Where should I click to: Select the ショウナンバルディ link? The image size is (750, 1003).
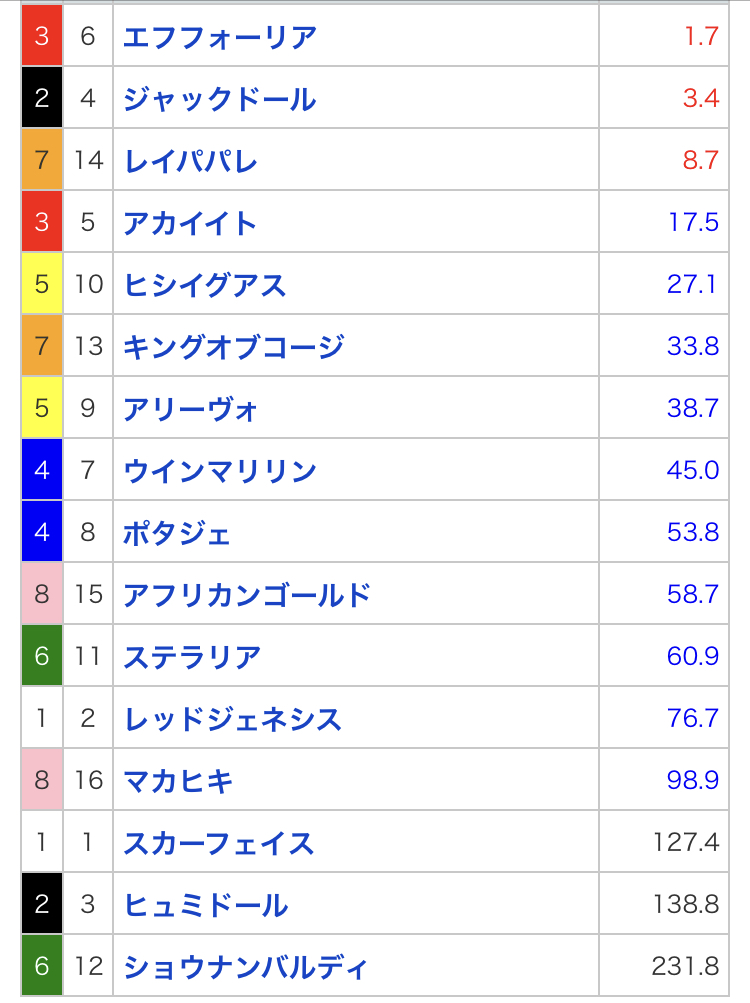tap(246, 966)
